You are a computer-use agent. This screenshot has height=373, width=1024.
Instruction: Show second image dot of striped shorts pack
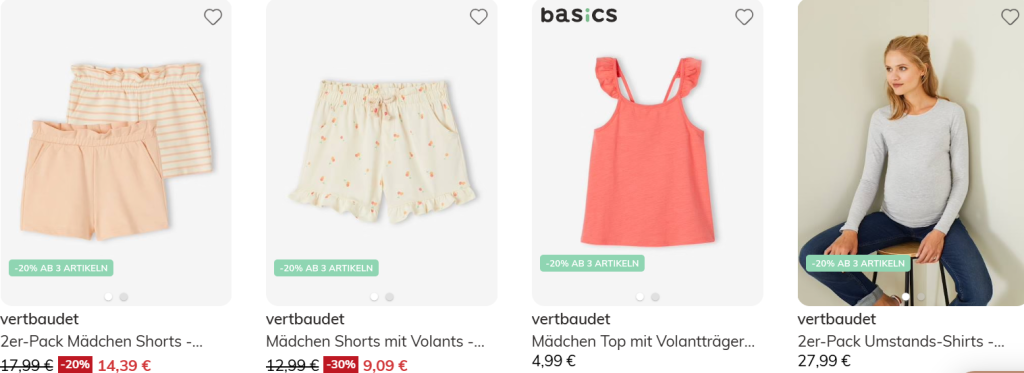tap(124, 297)
